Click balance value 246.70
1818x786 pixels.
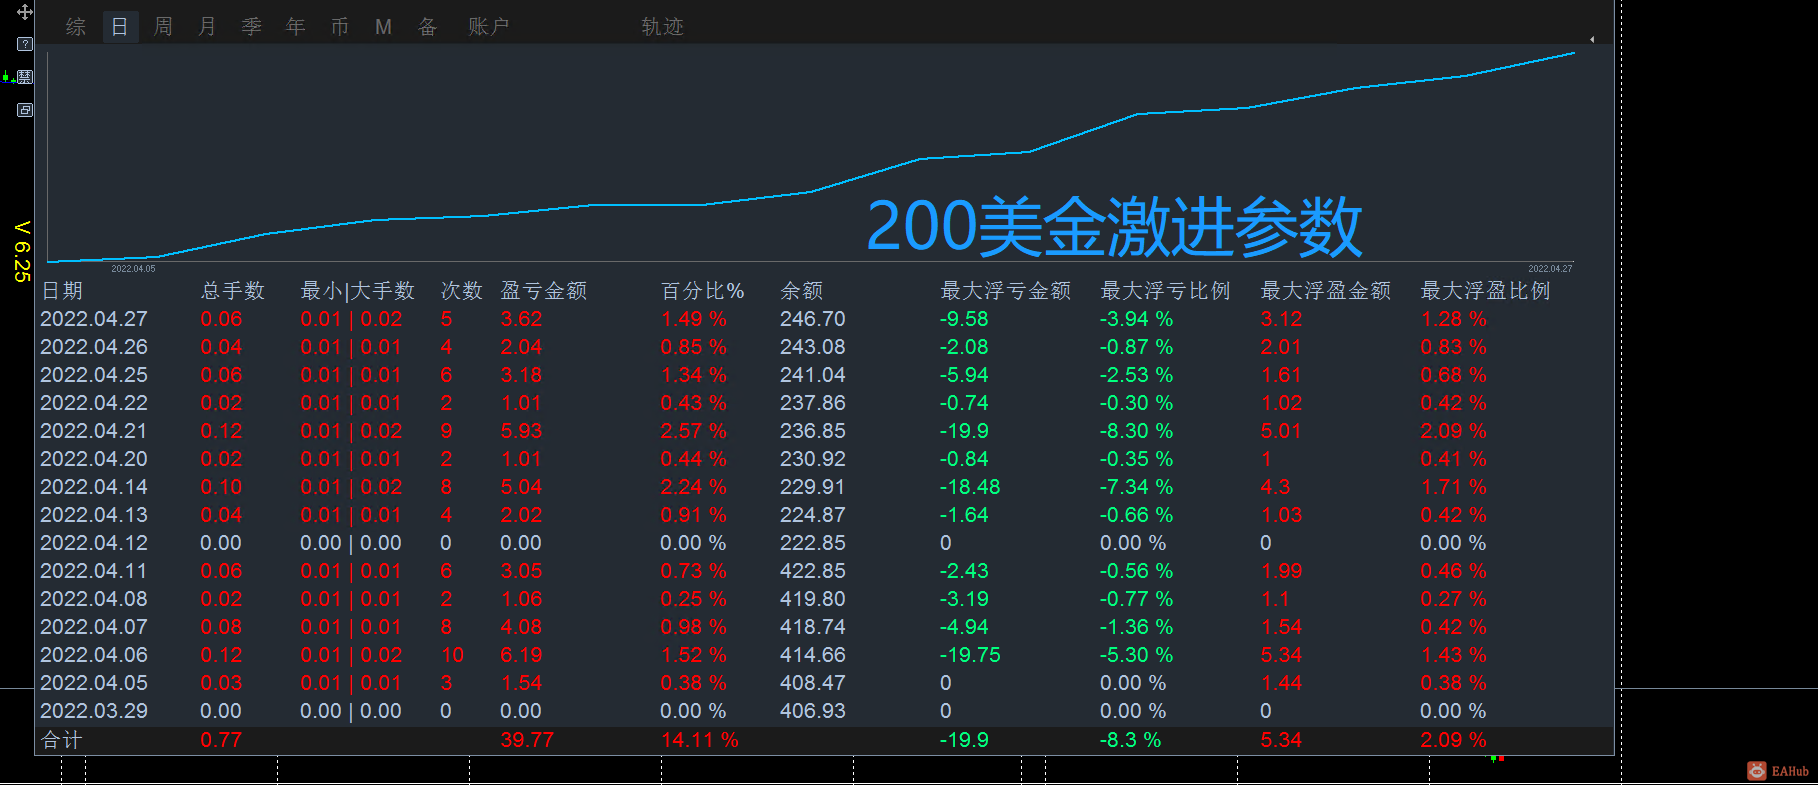click(813, 319)
